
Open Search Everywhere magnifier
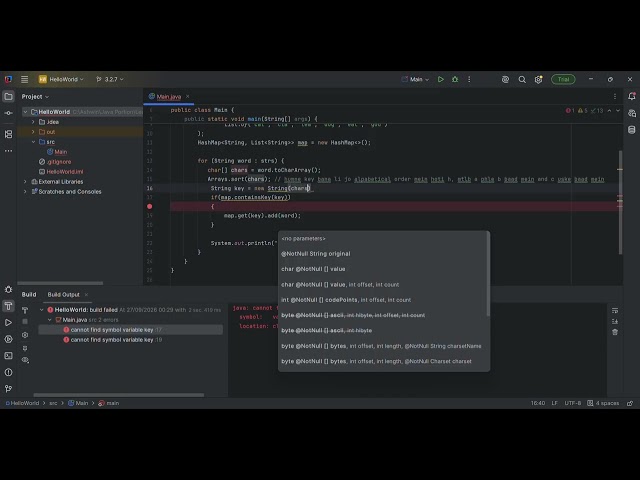coord(522,79)
